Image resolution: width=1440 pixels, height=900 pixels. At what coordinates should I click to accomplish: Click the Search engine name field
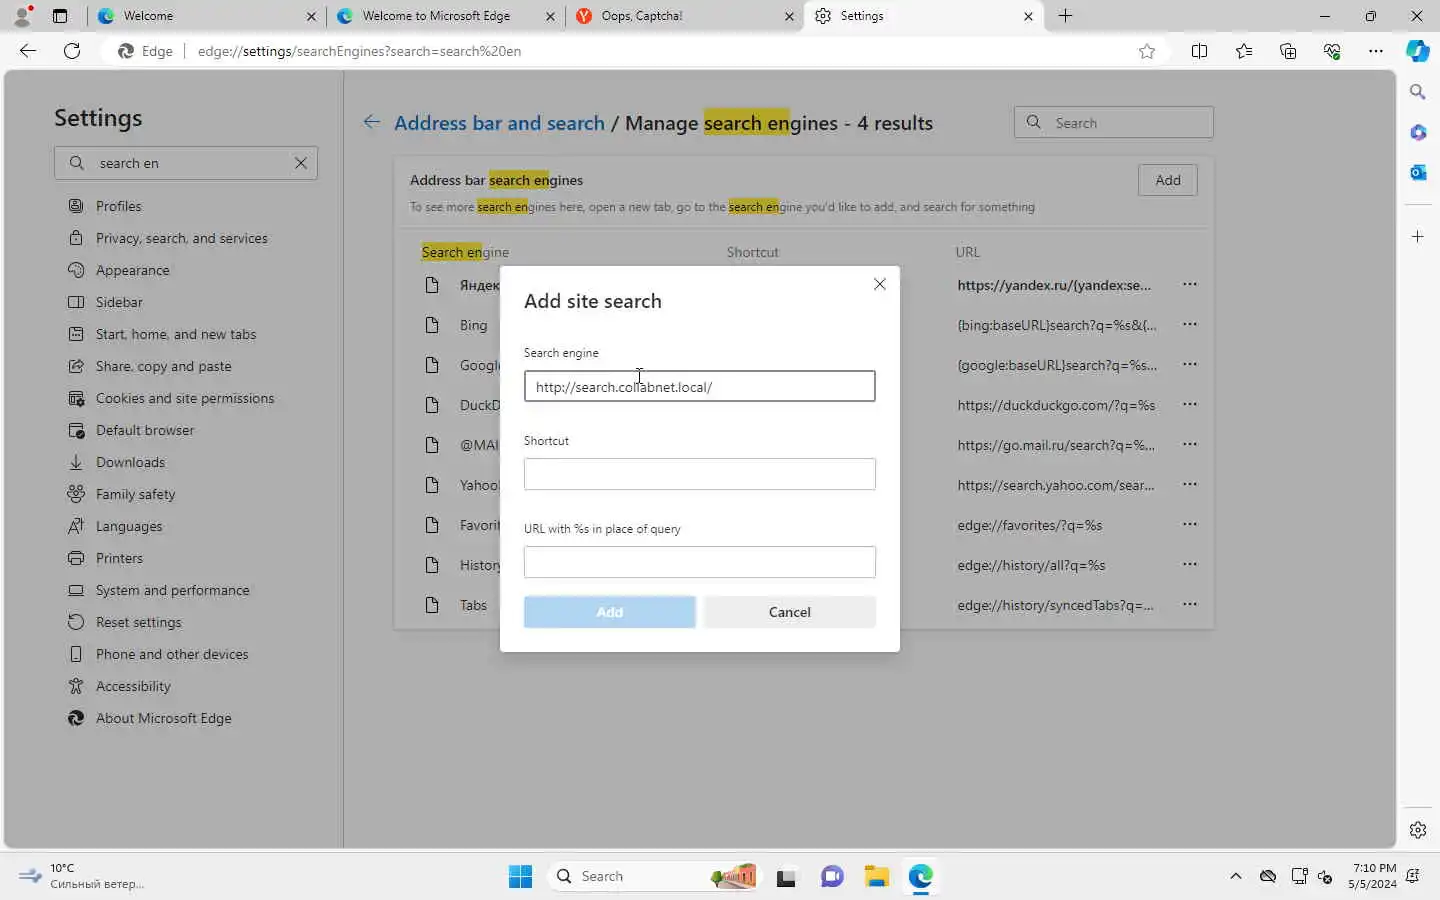699,386
